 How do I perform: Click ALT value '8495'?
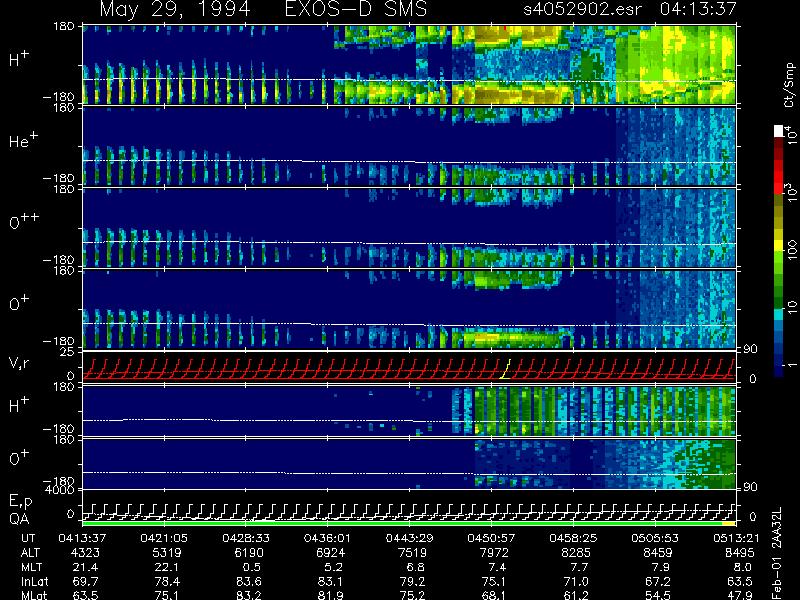coord(740,553)
